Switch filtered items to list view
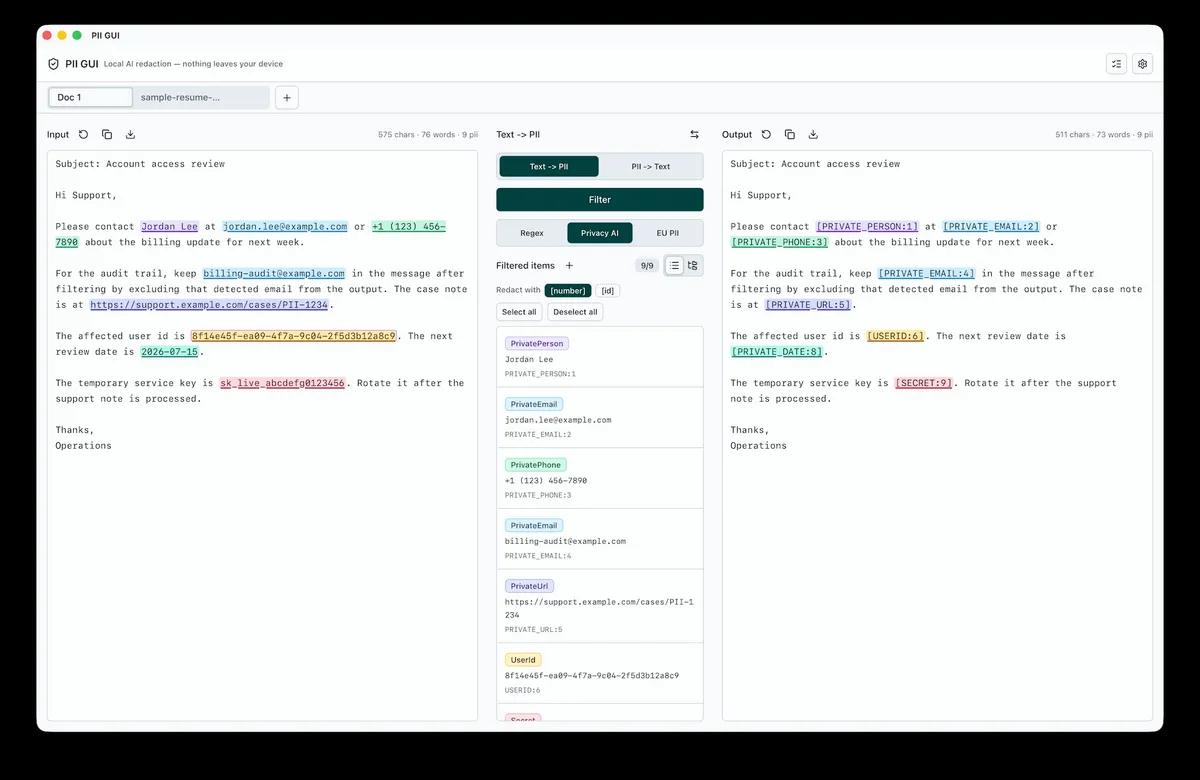This screenshot has width=1200, height=780. point(675,265)
